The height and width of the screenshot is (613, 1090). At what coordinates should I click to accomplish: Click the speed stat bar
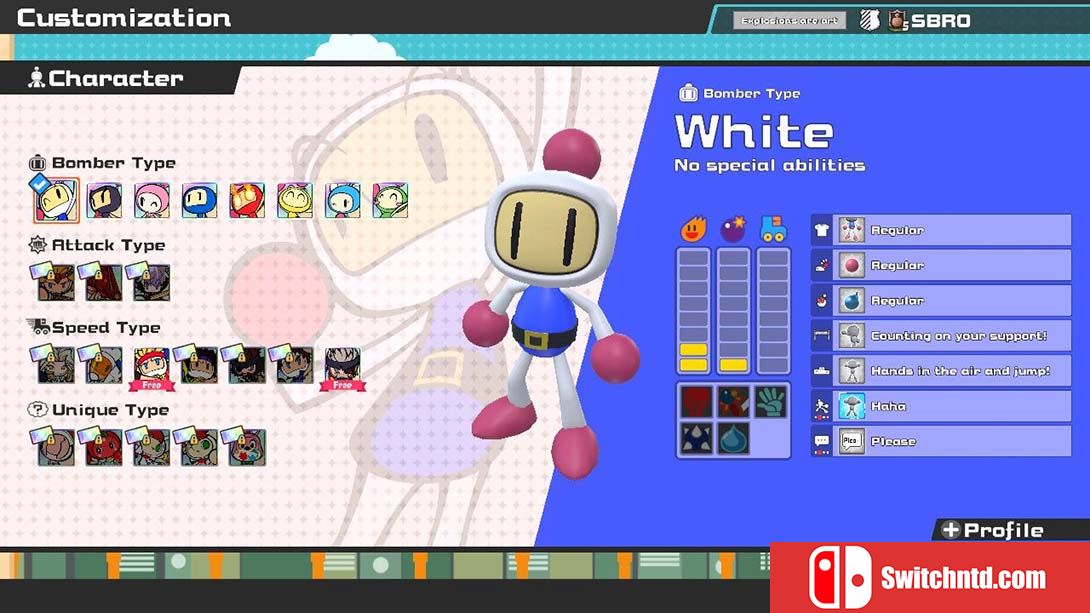point(773,311)
